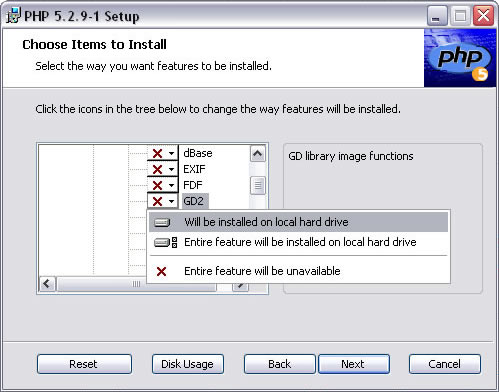Choose 'Will be installed on local hard drive'
The height and width of the screenshot is (392, 499).
(298, 222)
